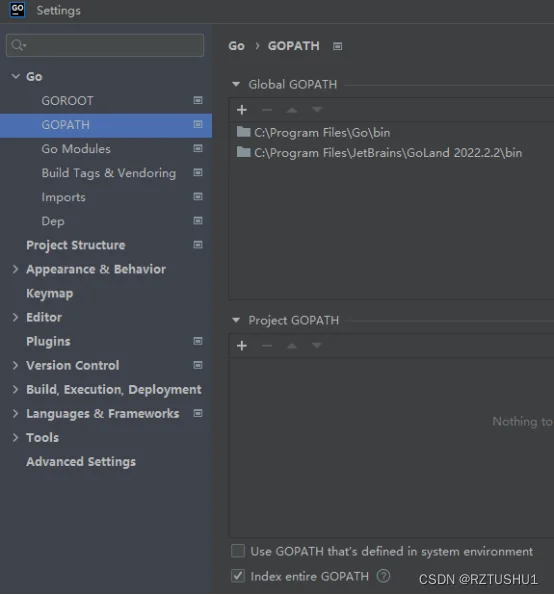The width and height of the screenshot is (554, 595).
Task: Focus the settings search field
Action: 105,45
